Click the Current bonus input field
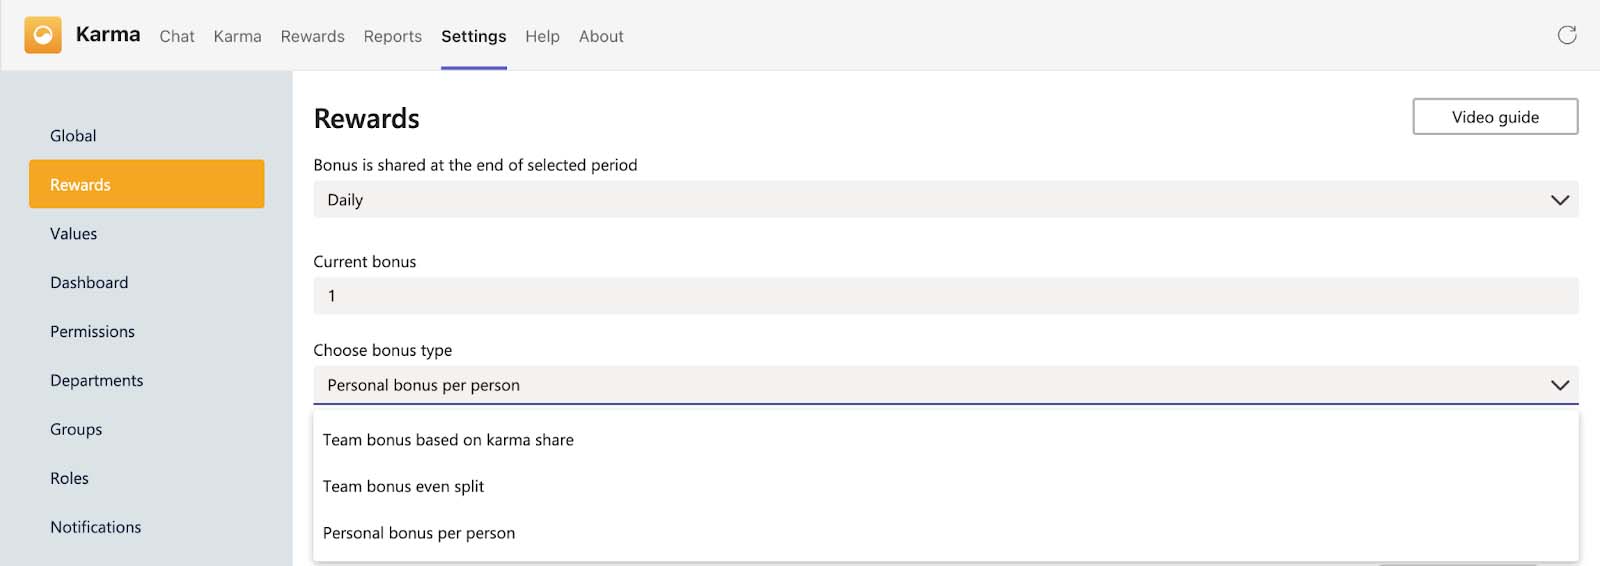The width and height of the screenshot is (1600, 566). click(945, 296)
